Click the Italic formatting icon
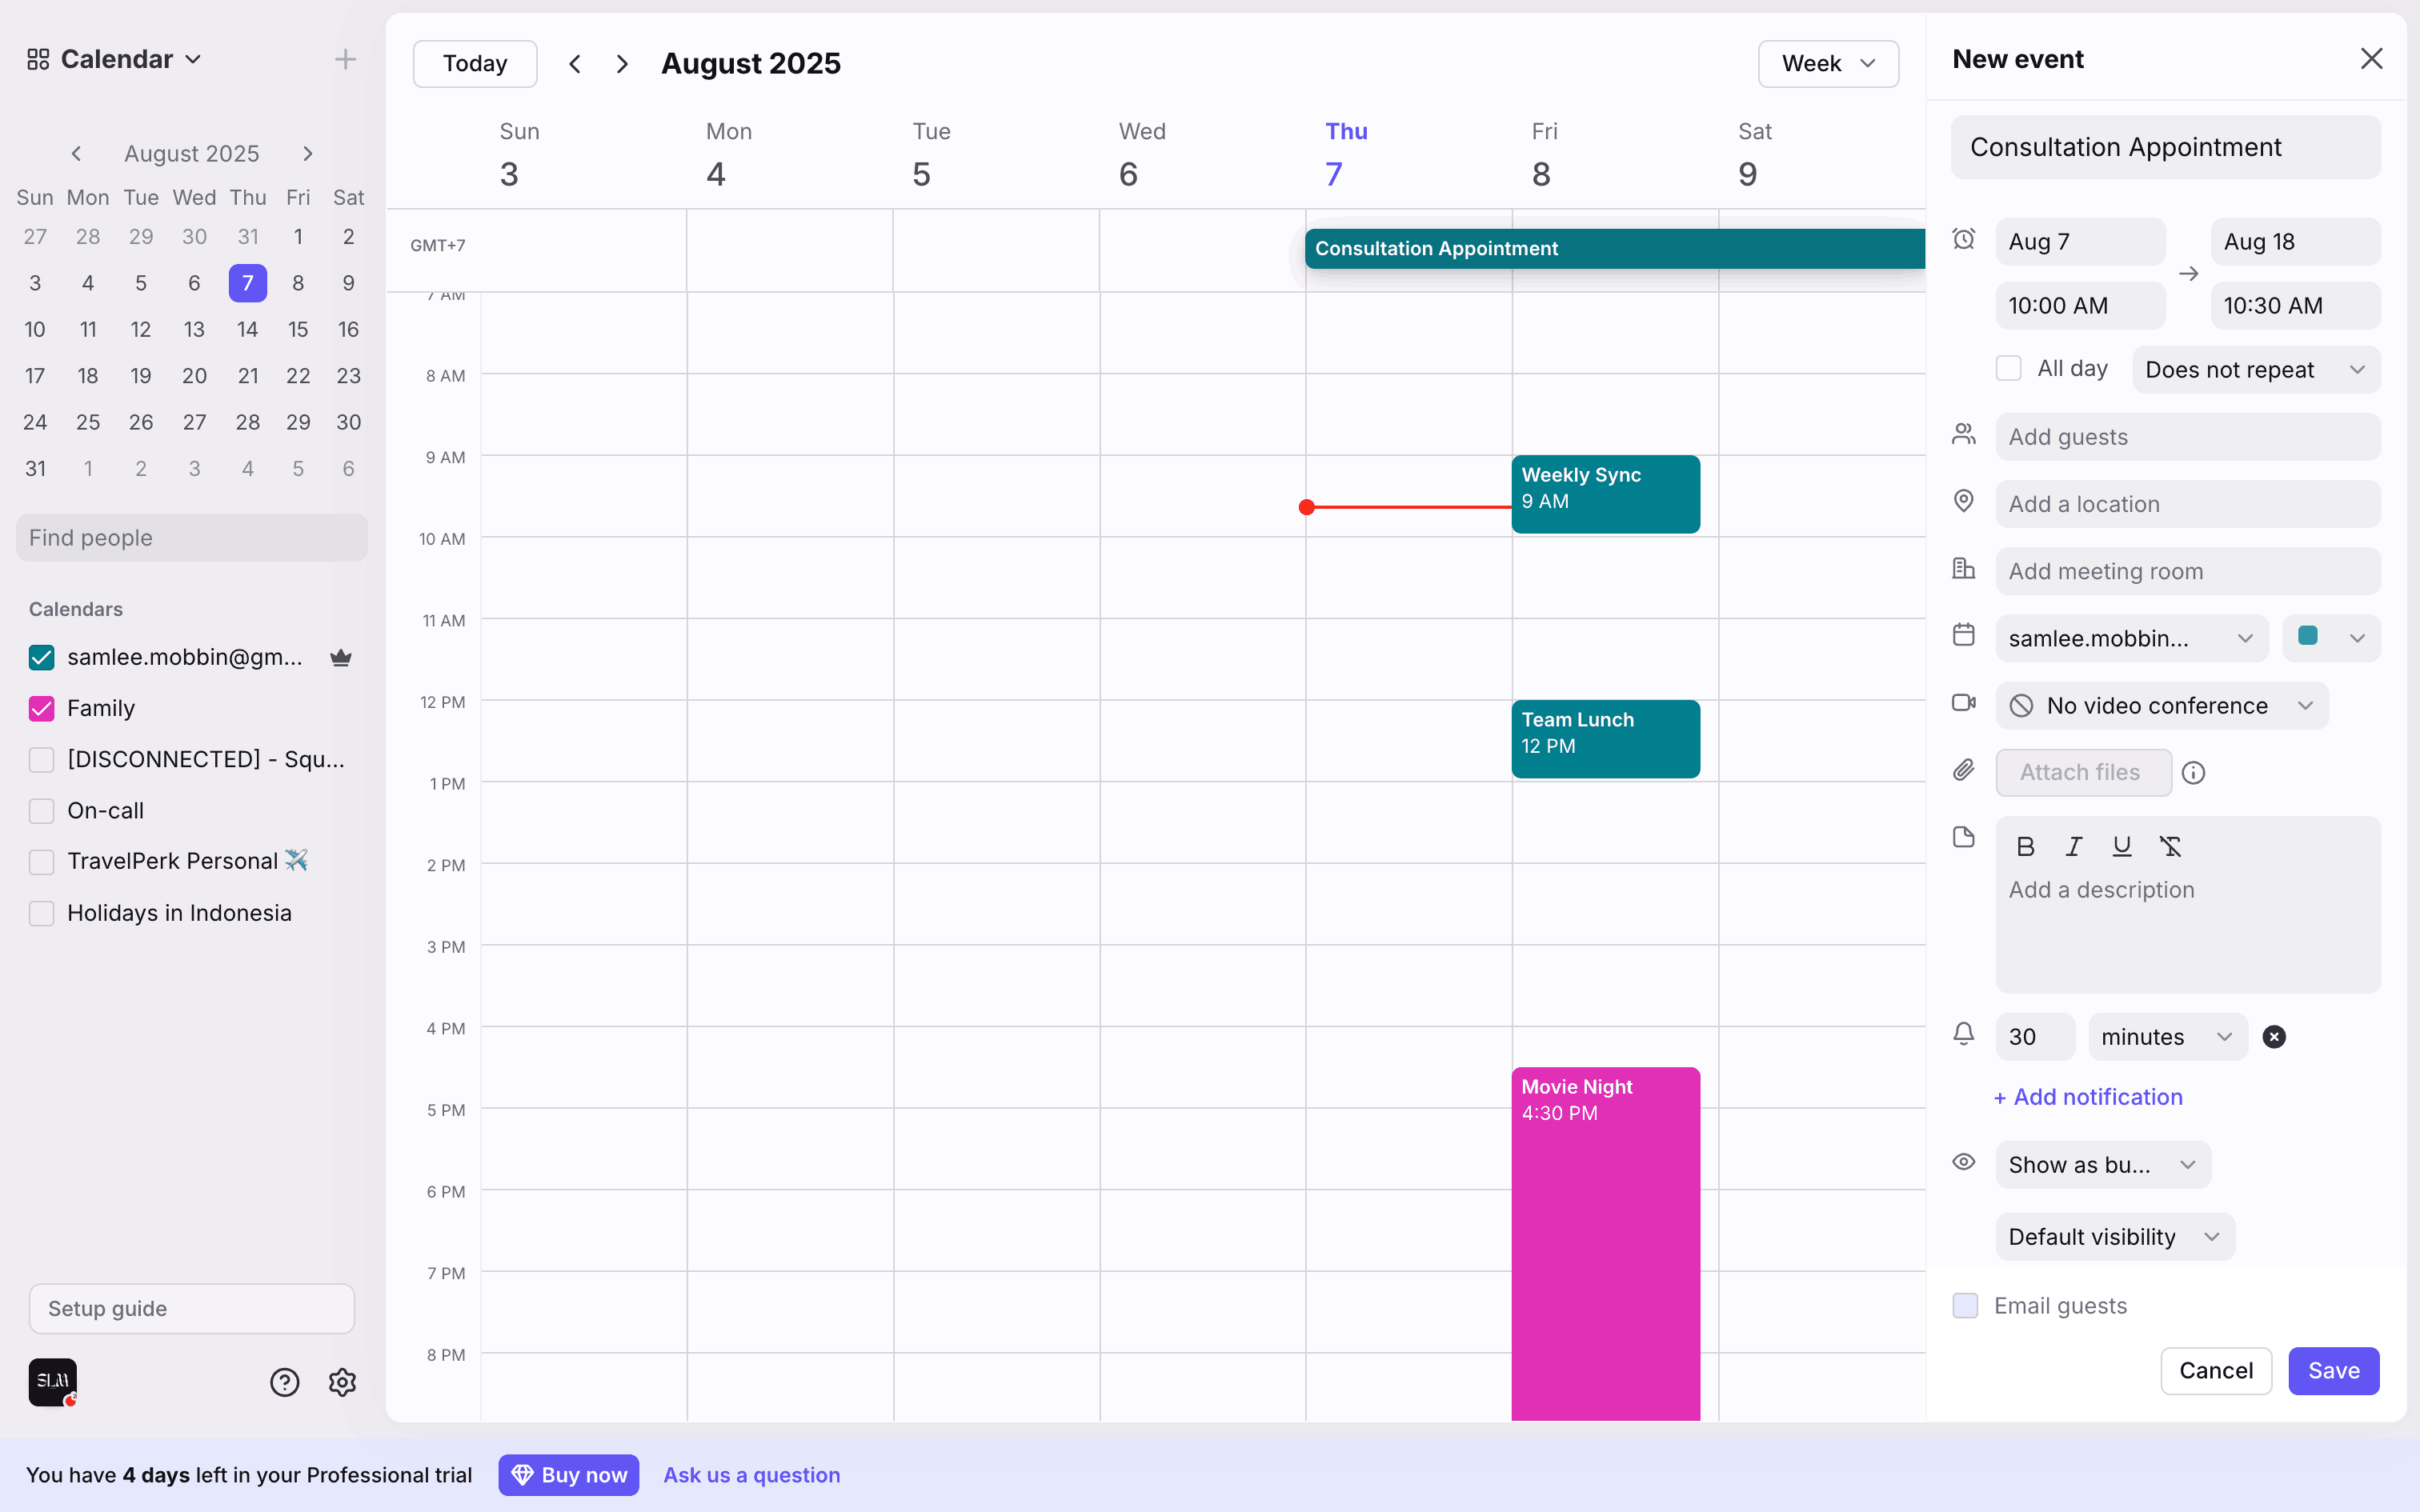Screen dimensions: 2420x1512 coord(2073,847)
